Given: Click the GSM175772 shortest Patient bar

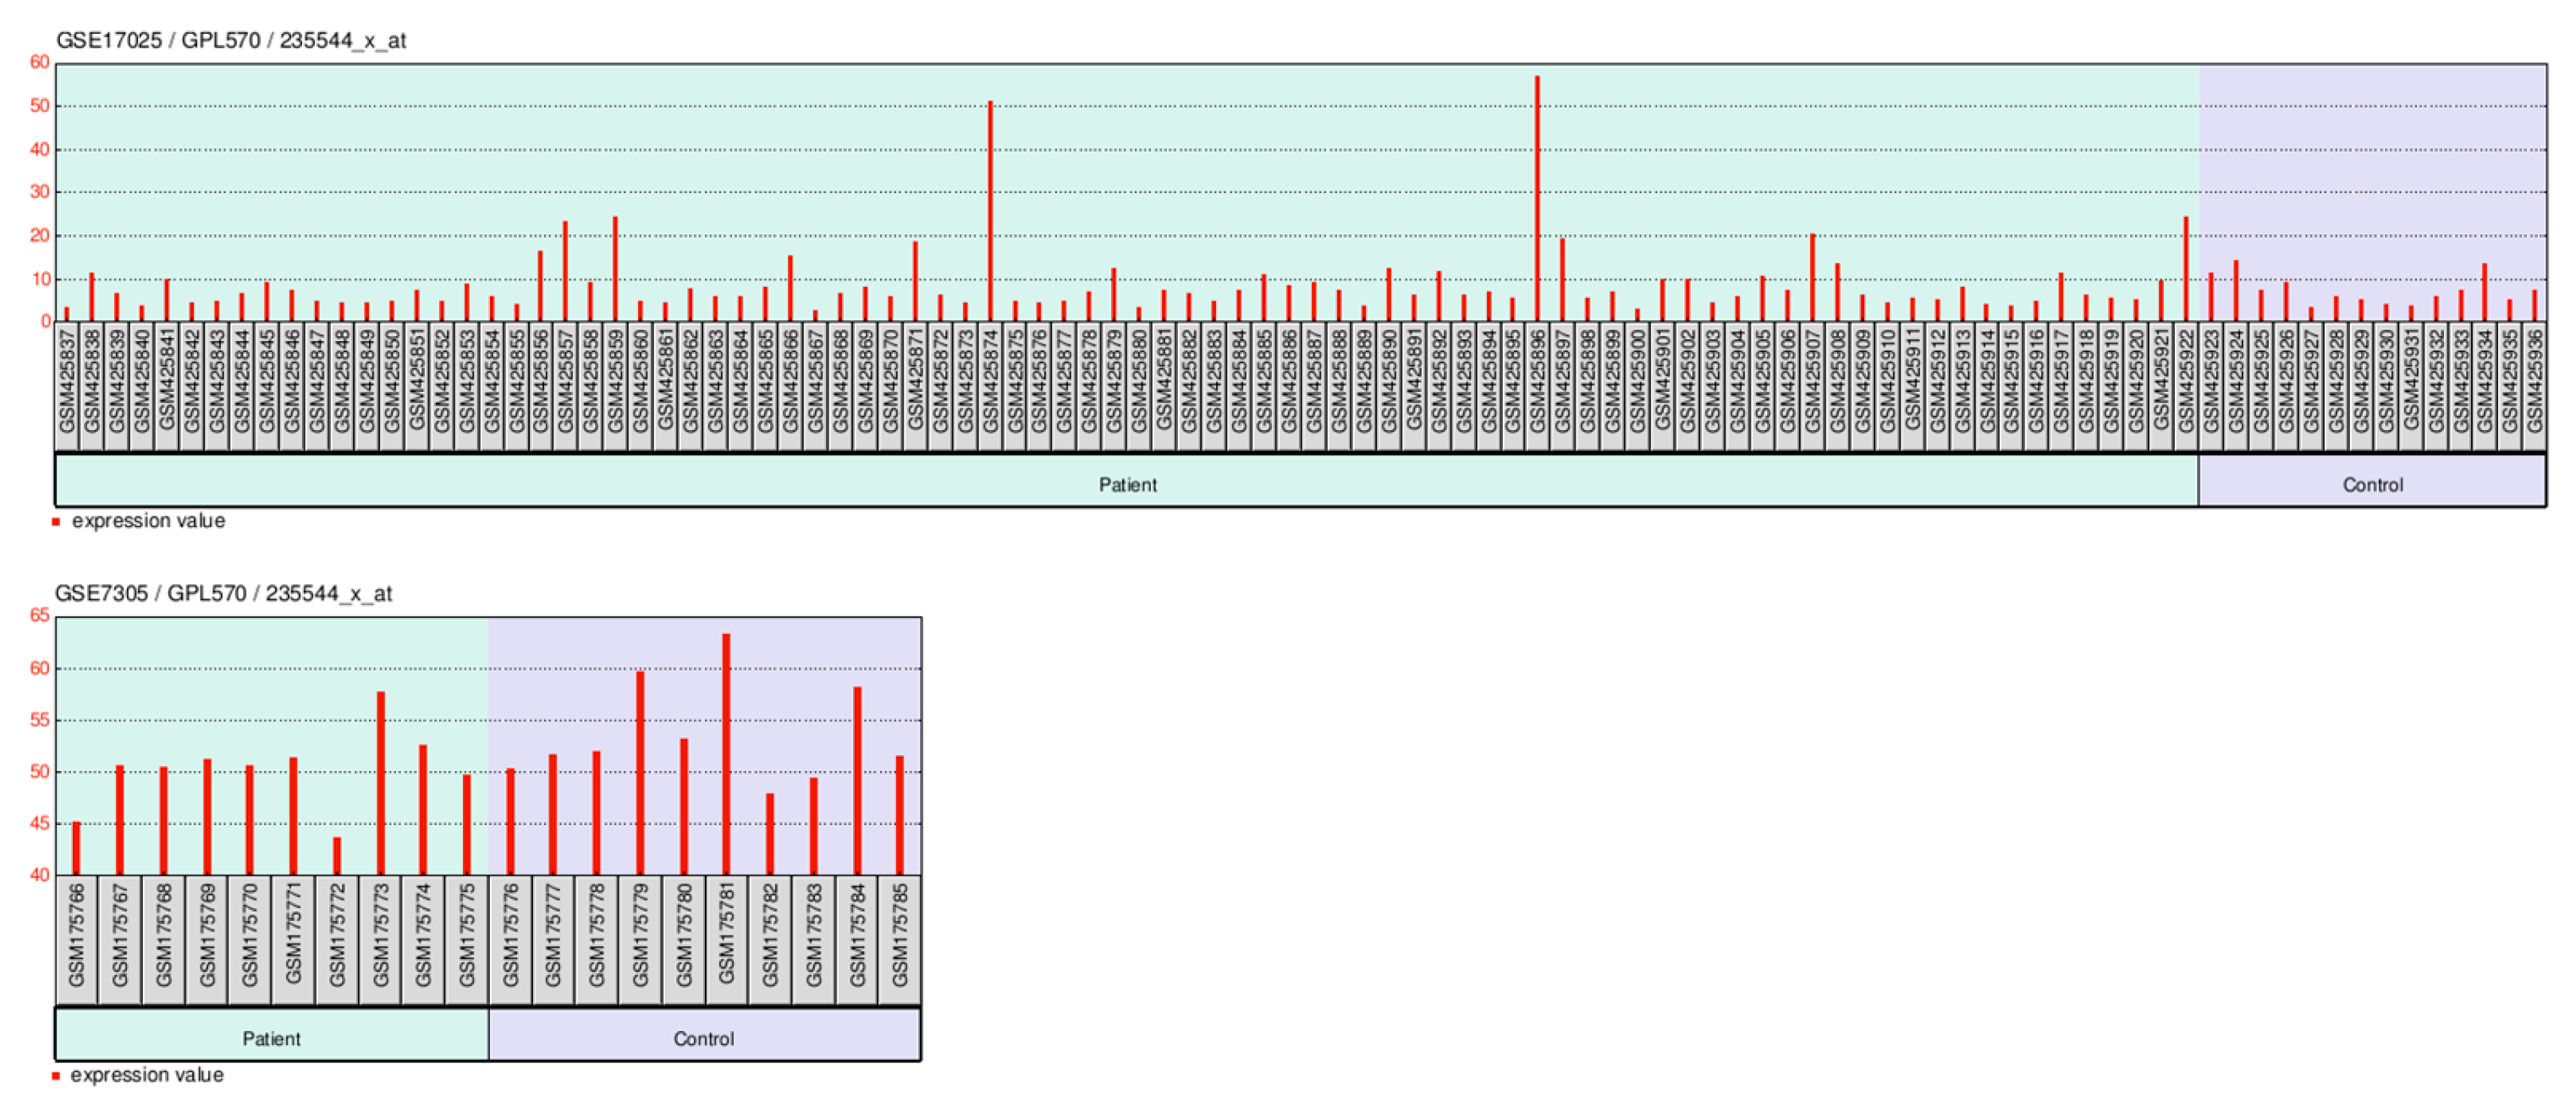Looking at the screenshot, I should click(337, 856).
